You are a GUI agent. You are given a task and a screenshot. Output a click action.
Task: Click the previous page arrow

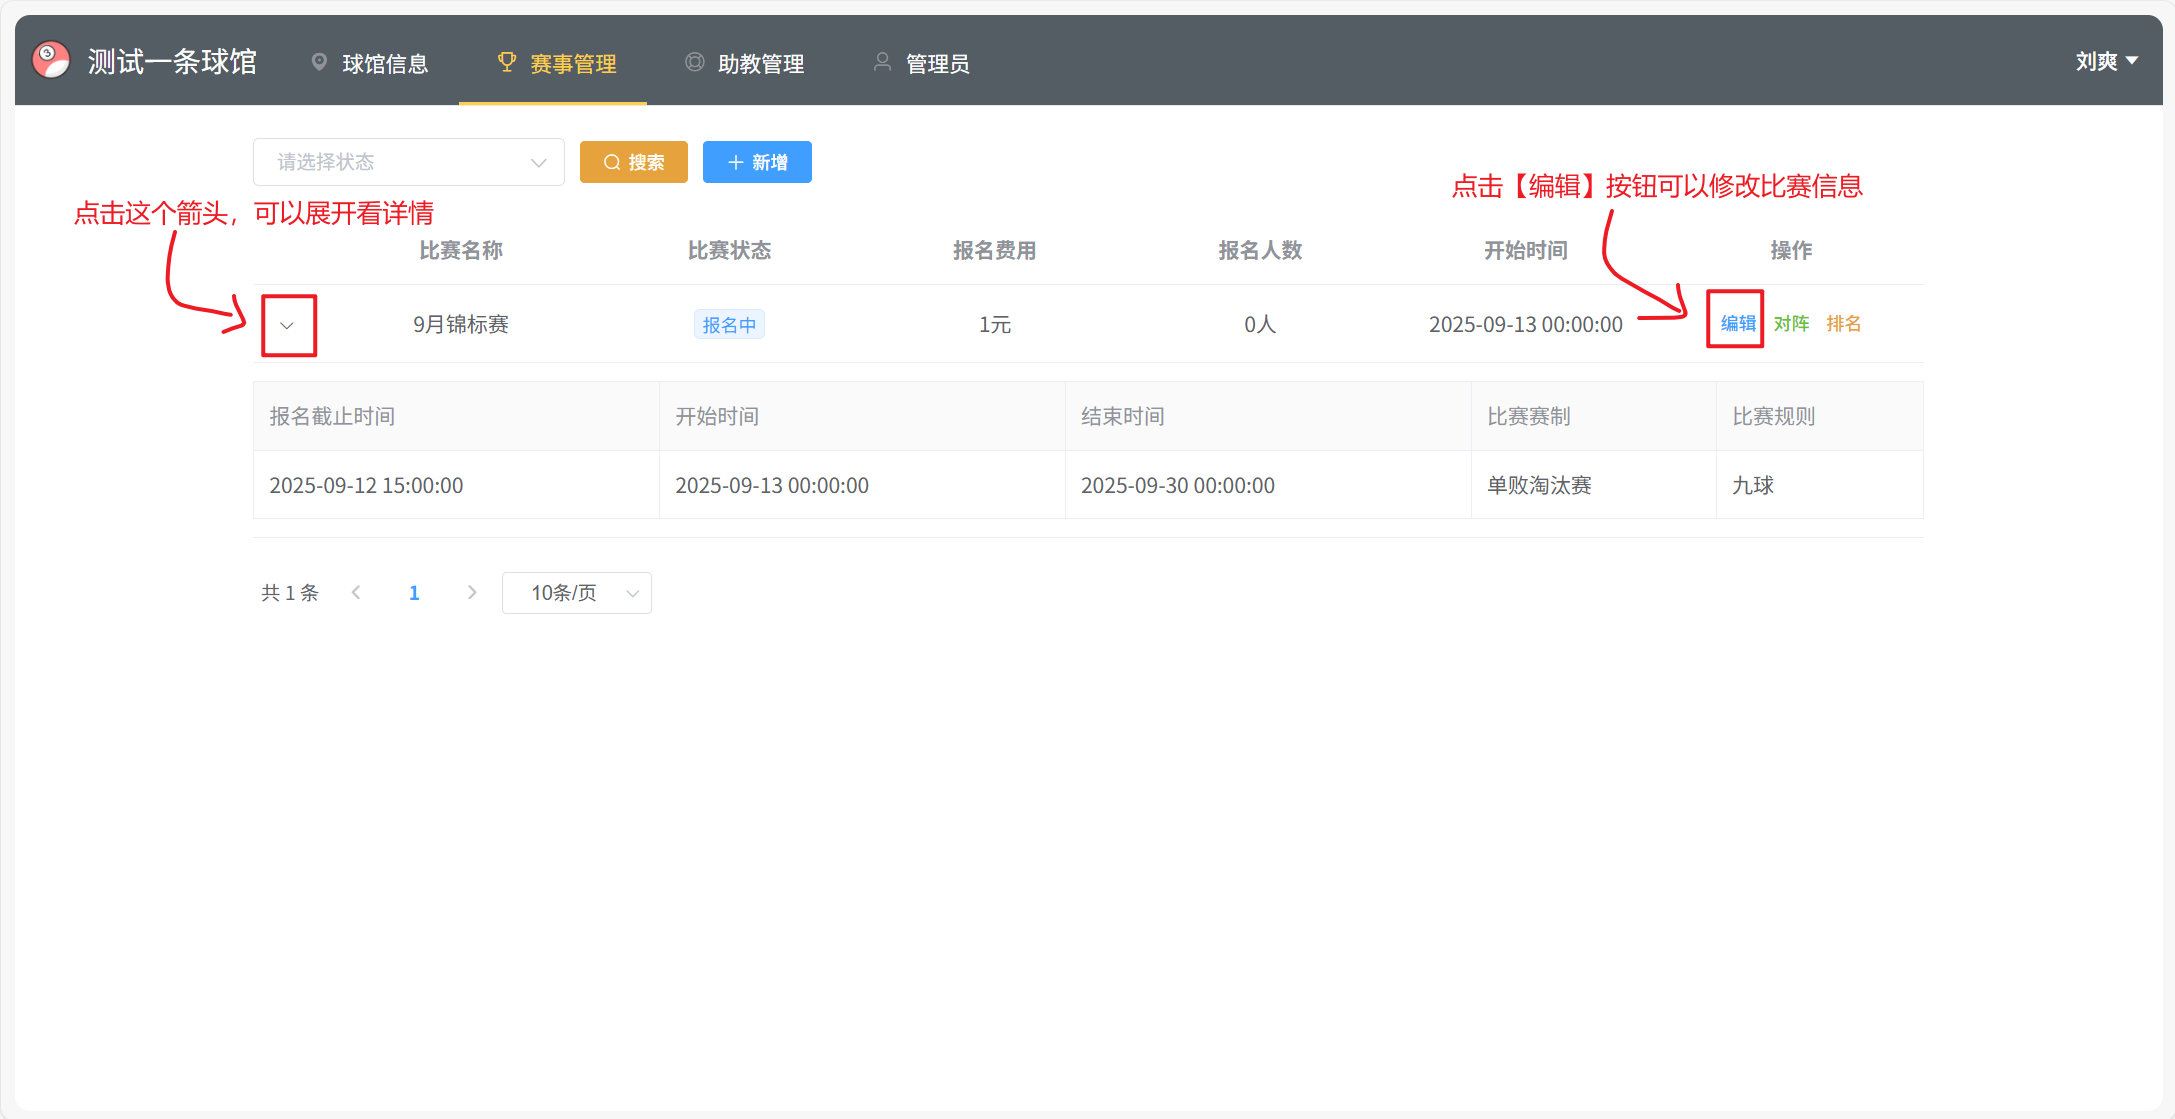pos(356,593)
